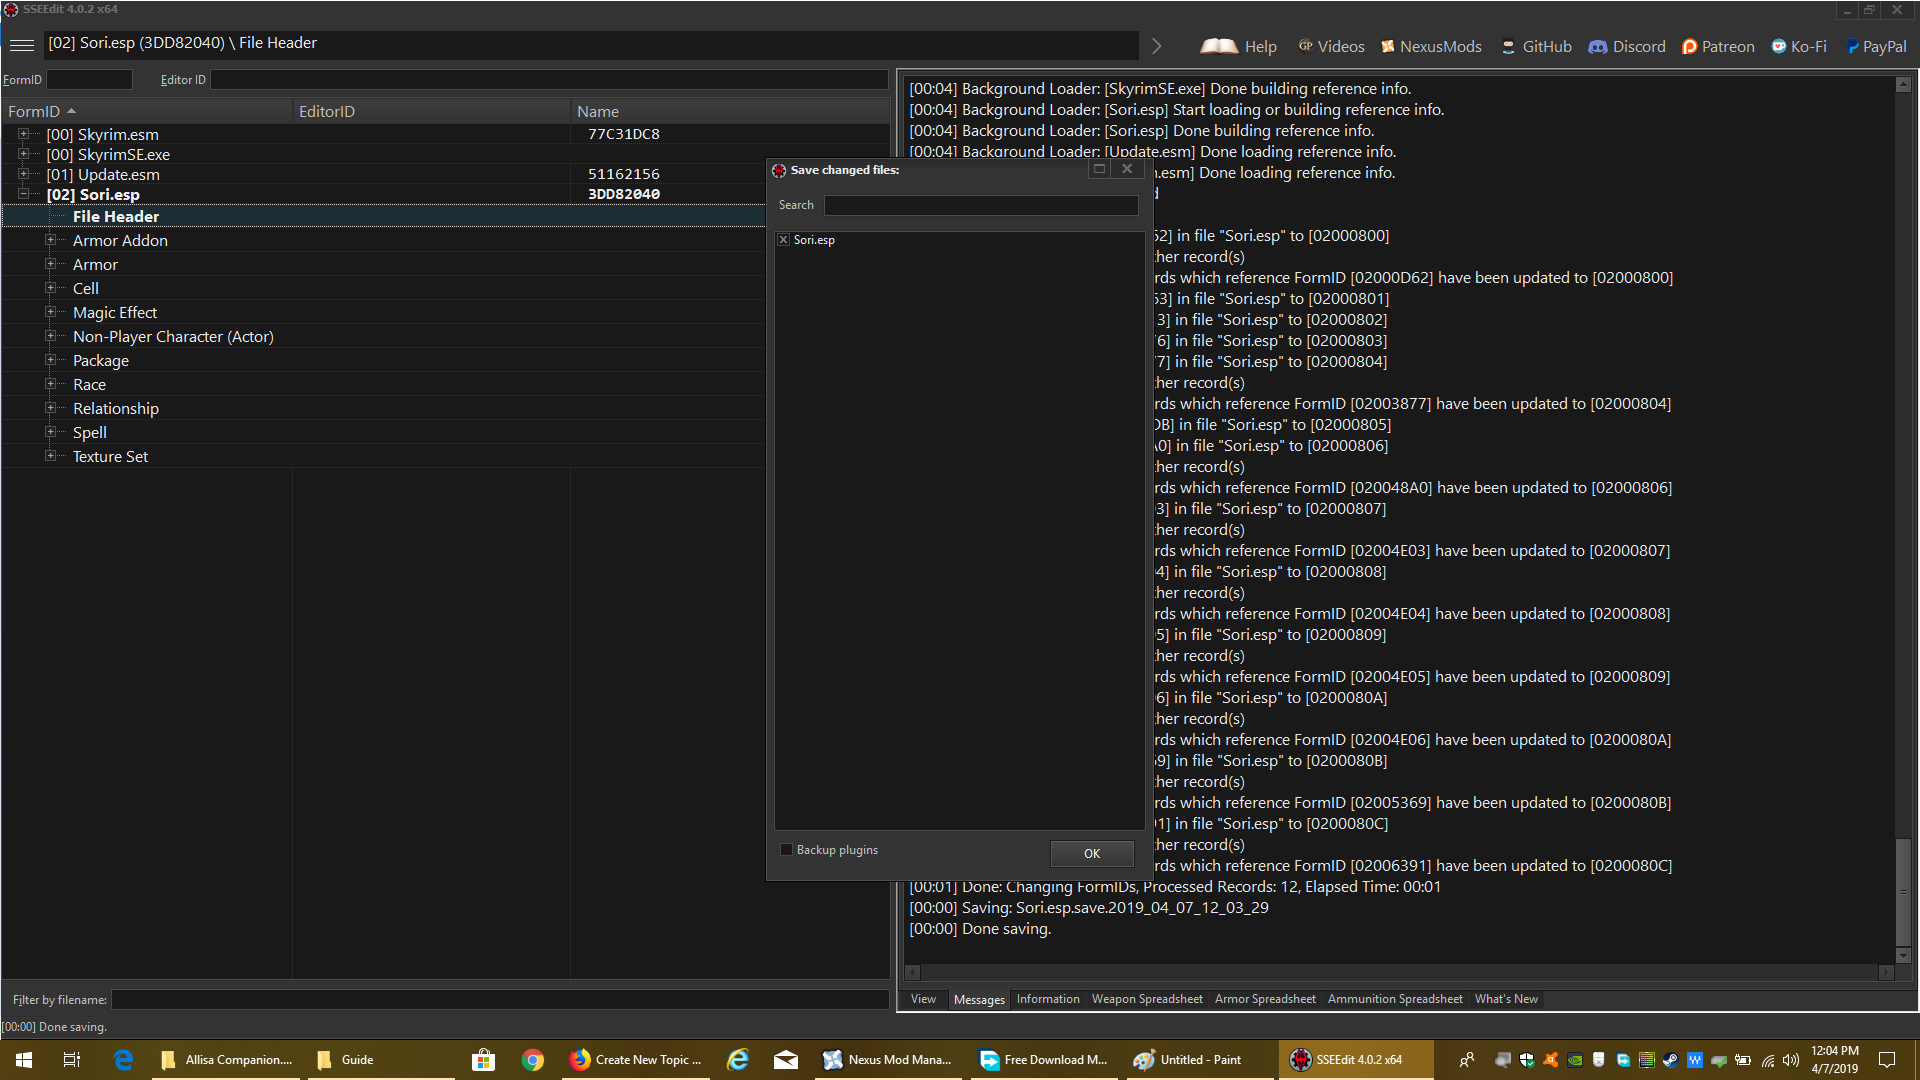Open the GitHub link
The width and height of the screenshot is (1920, 1080).
coord(1536,46)
